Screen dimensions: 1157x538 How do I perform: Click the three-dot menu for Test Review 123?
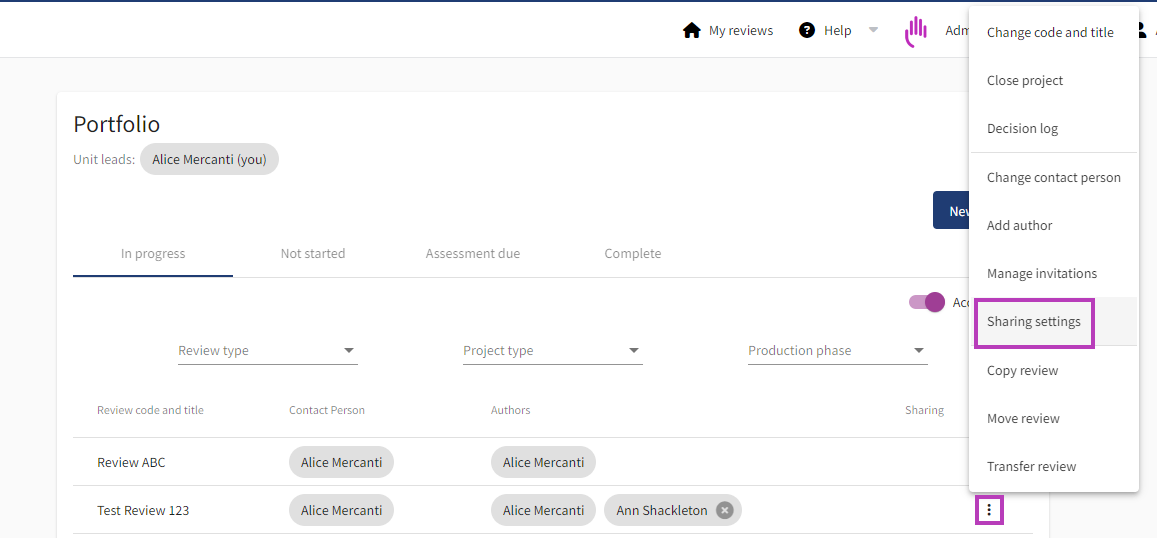pos(989,511)
